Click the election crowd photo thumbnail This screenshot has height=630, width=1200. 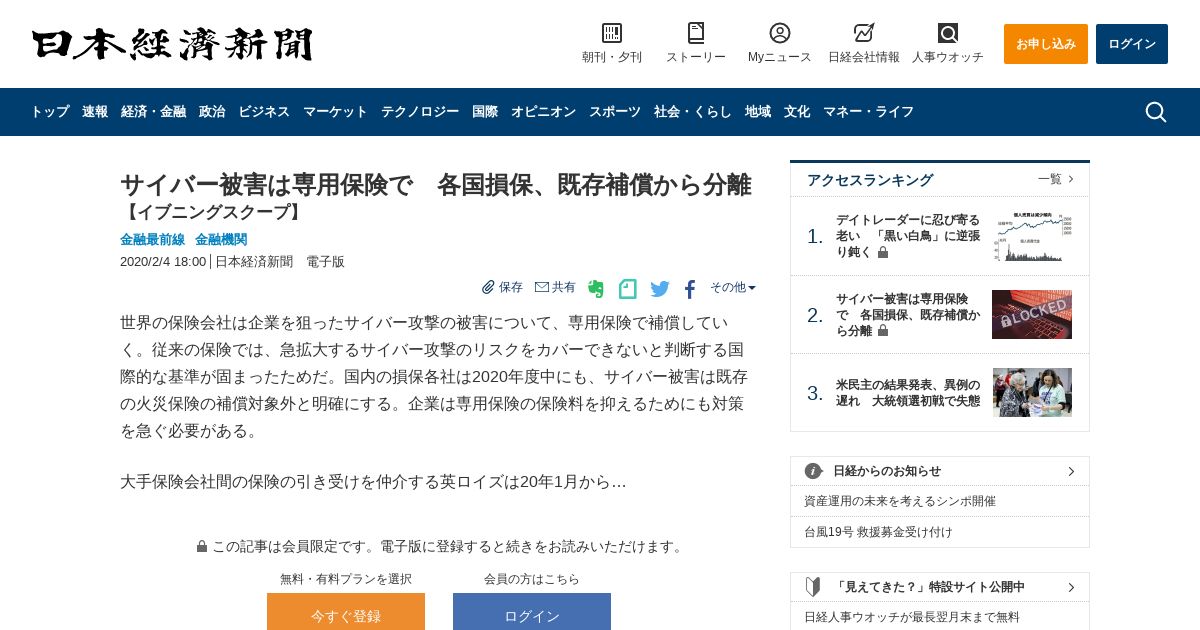pyautogui.click(x=1032, y=392)
